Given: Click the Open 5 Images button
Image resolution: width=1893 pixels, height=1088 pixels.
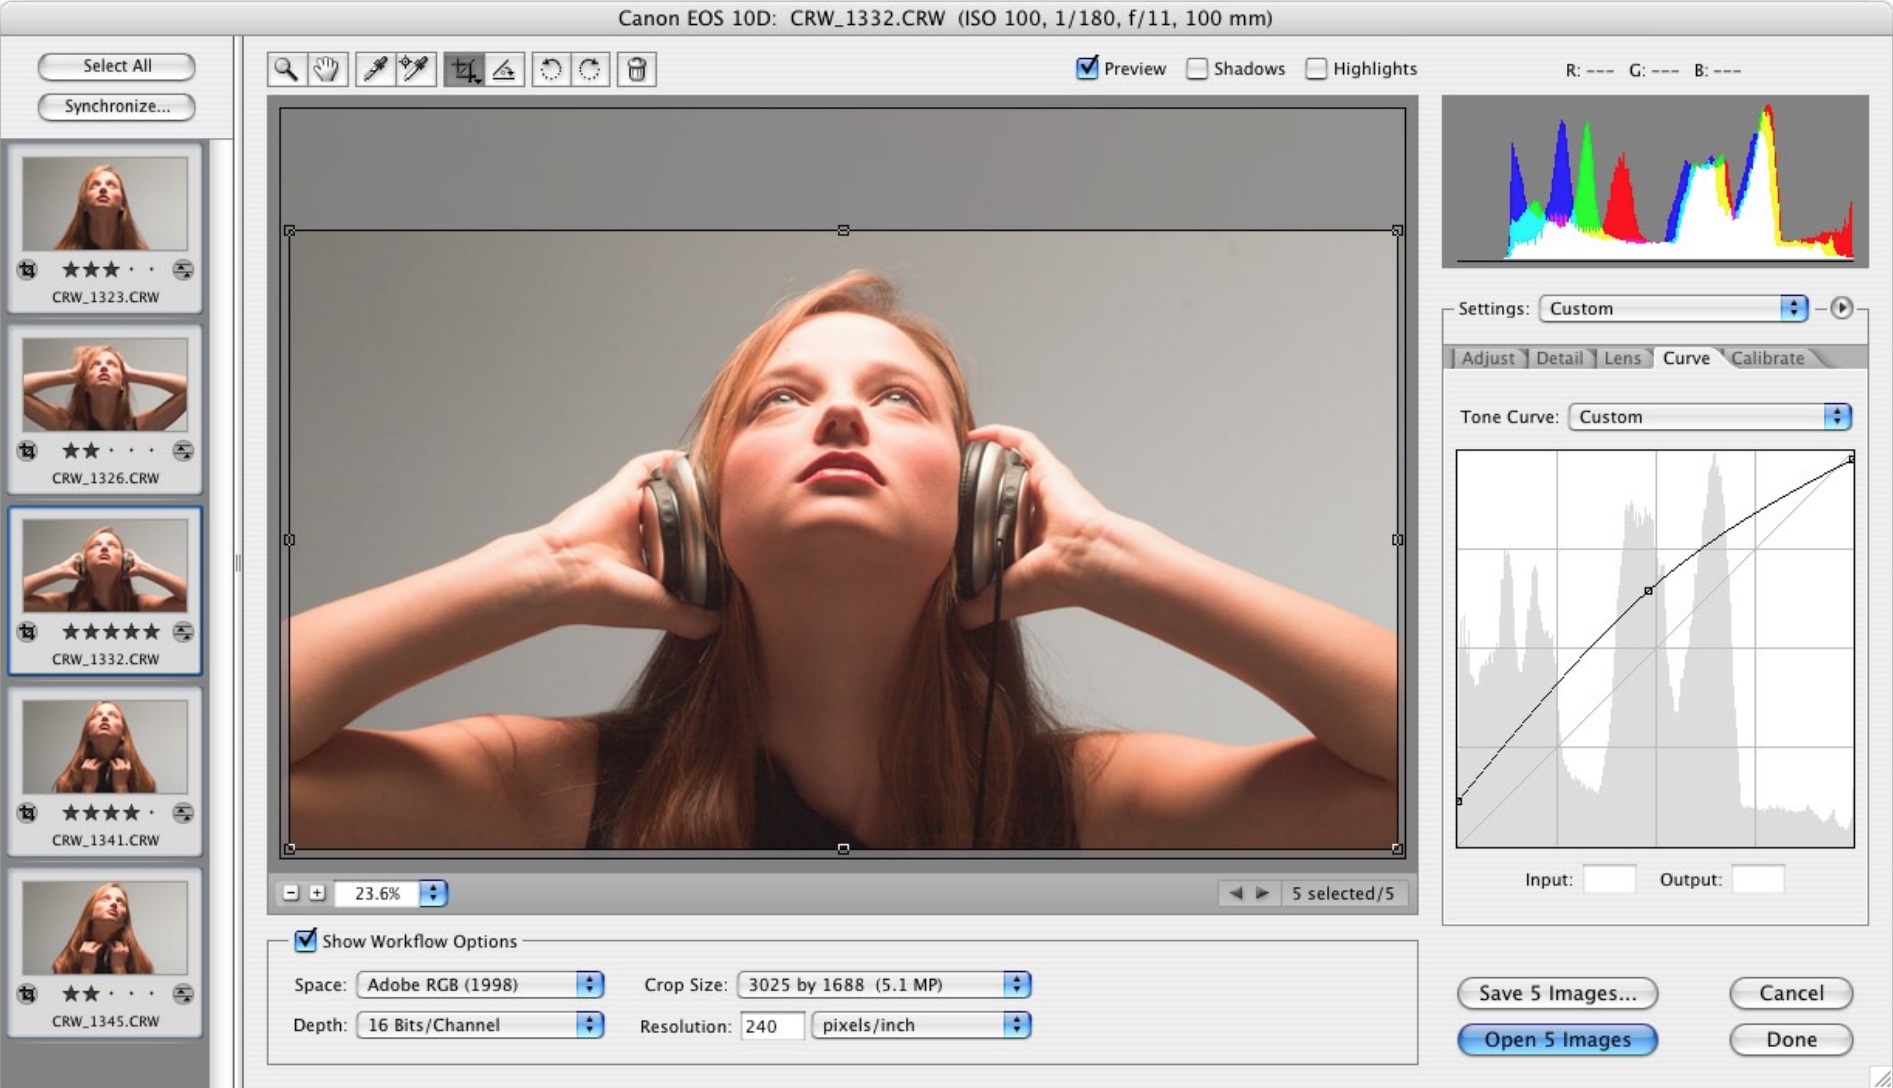Looking at the screenshot, I should coord(1556,1040).
